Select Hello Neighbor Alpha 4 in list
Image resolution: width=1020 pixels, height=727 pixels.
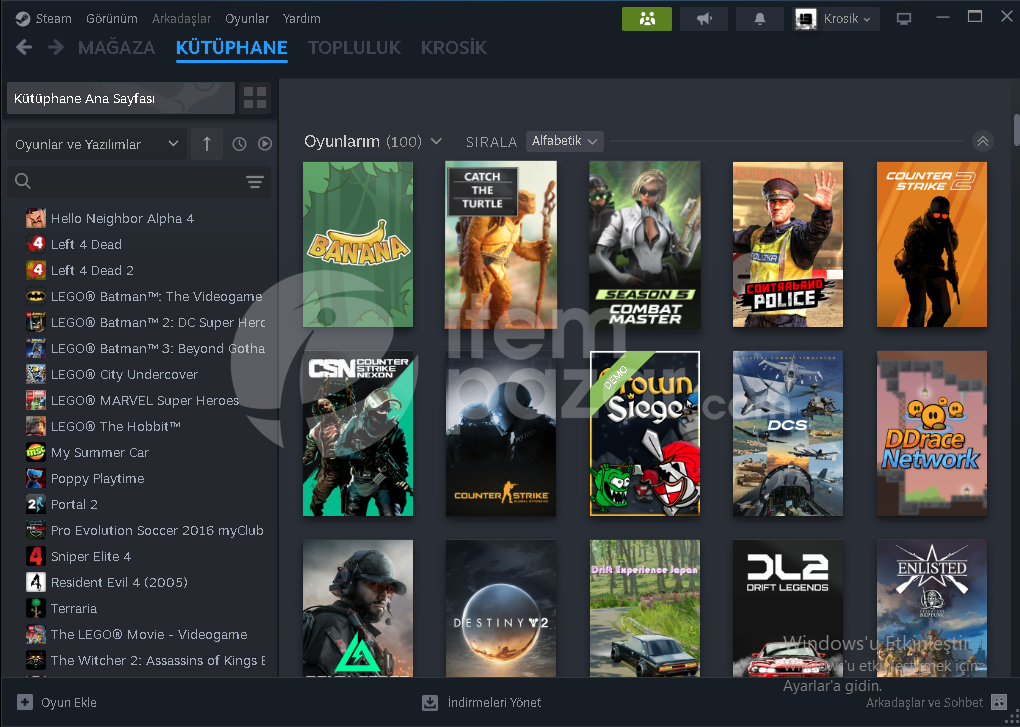(x=122, y=218)
